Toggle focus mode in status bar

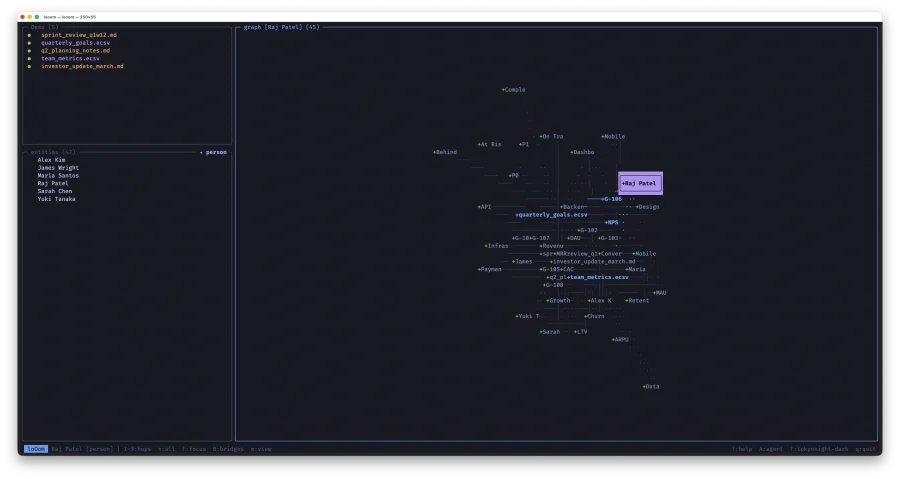[194, 449]
